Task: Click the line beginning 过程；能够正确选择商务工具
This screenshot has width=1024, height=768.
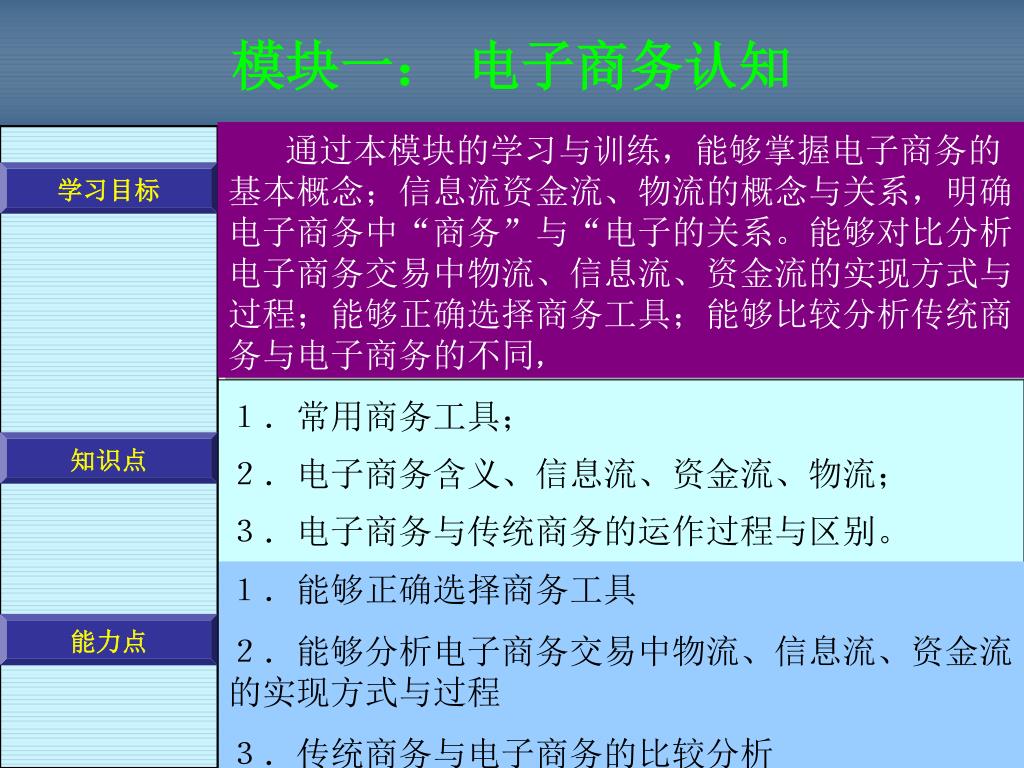Action: (620, 314)
